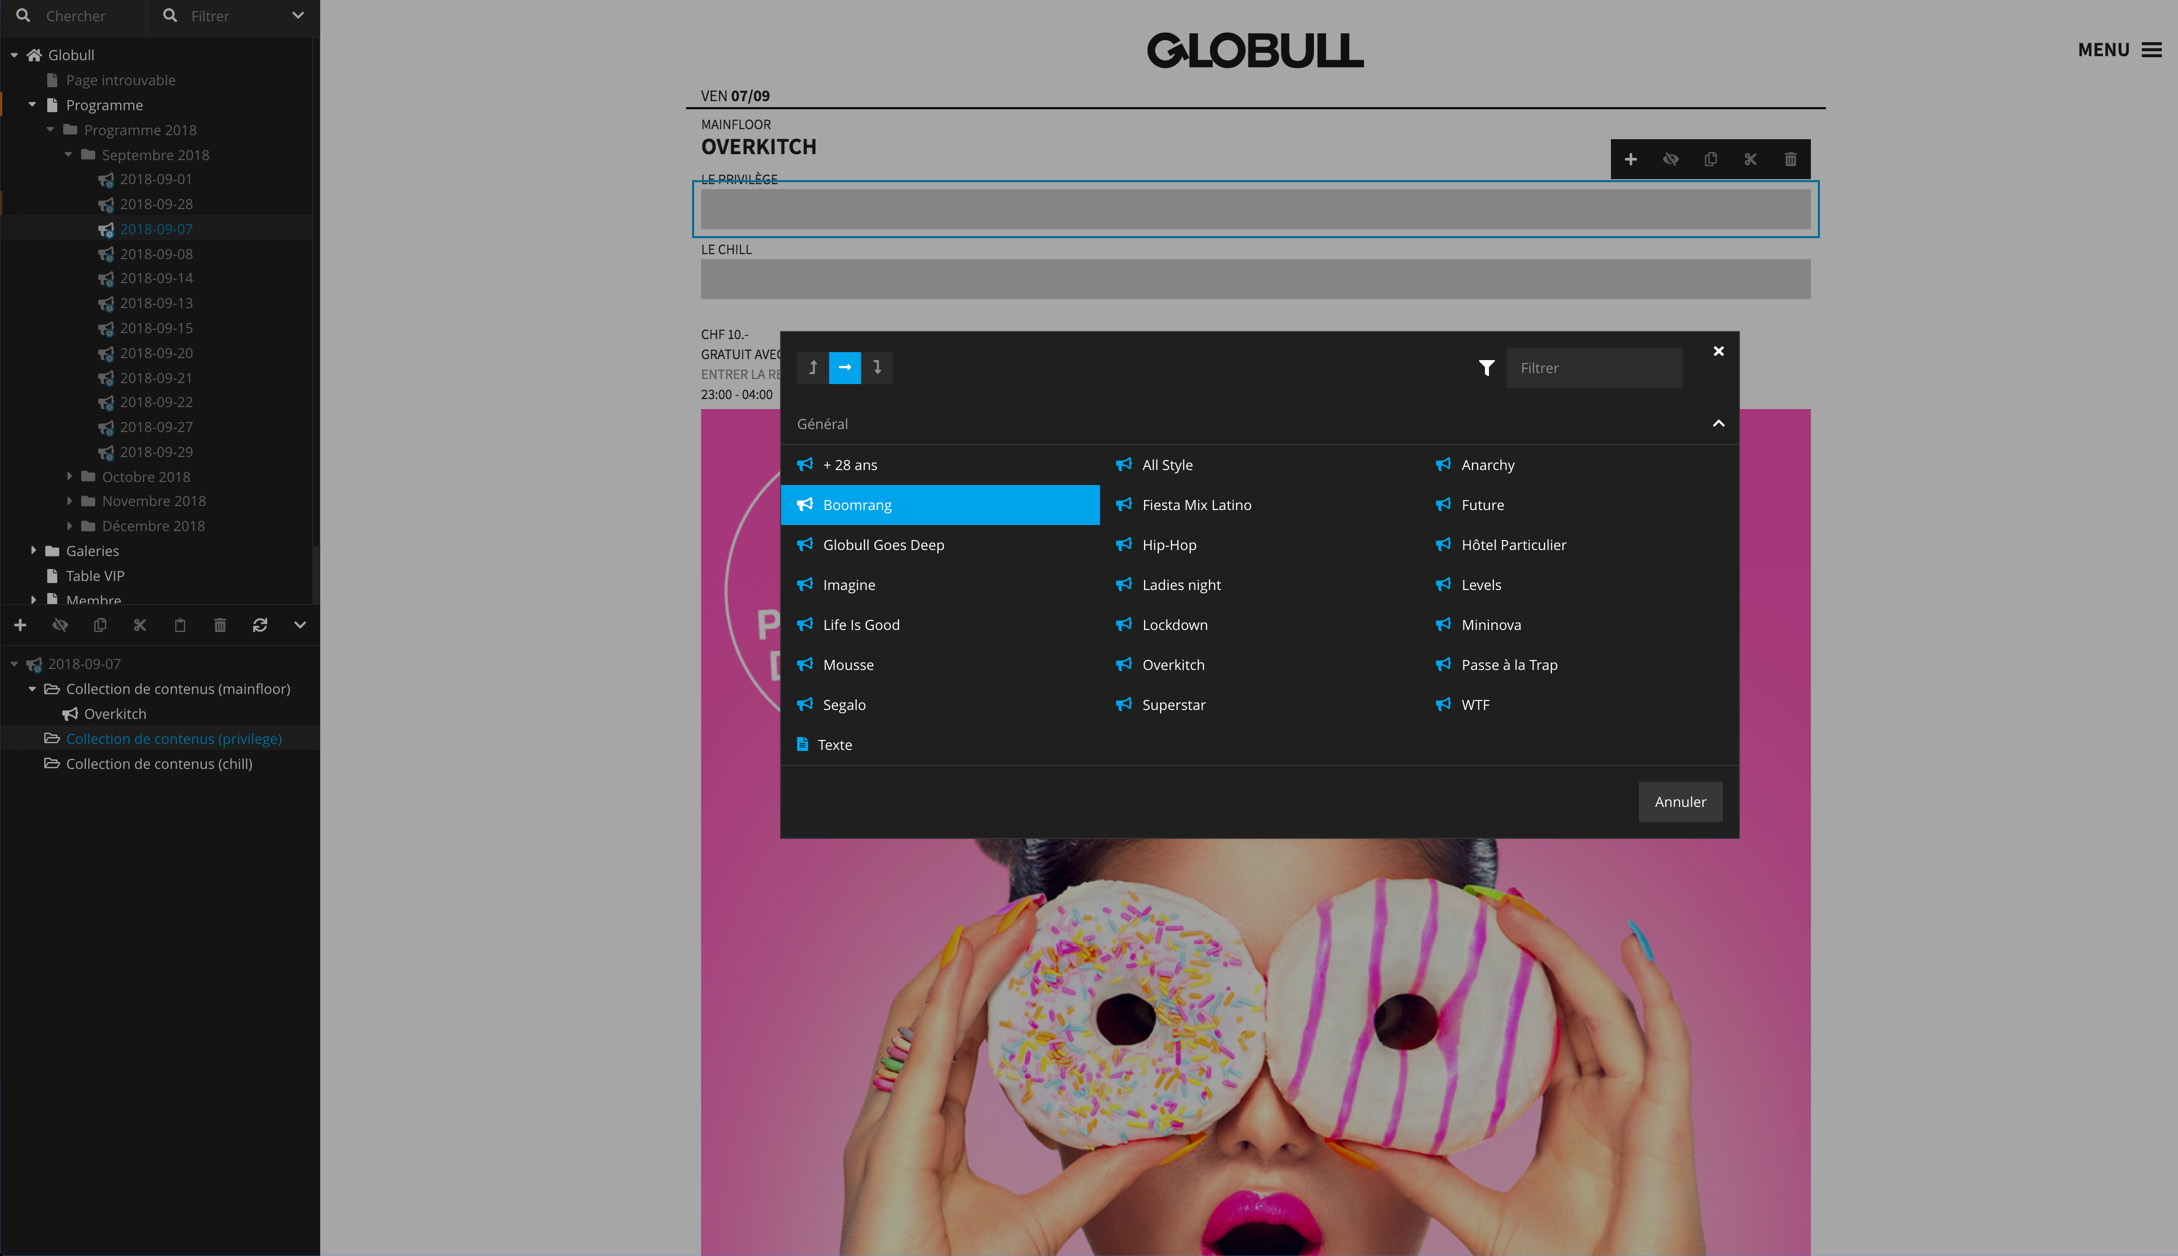Image resolution: width=2178 pixels, height=1256 pixels.
Task: Collapse panel with chevron in tree toolbar
Action: 300,625
